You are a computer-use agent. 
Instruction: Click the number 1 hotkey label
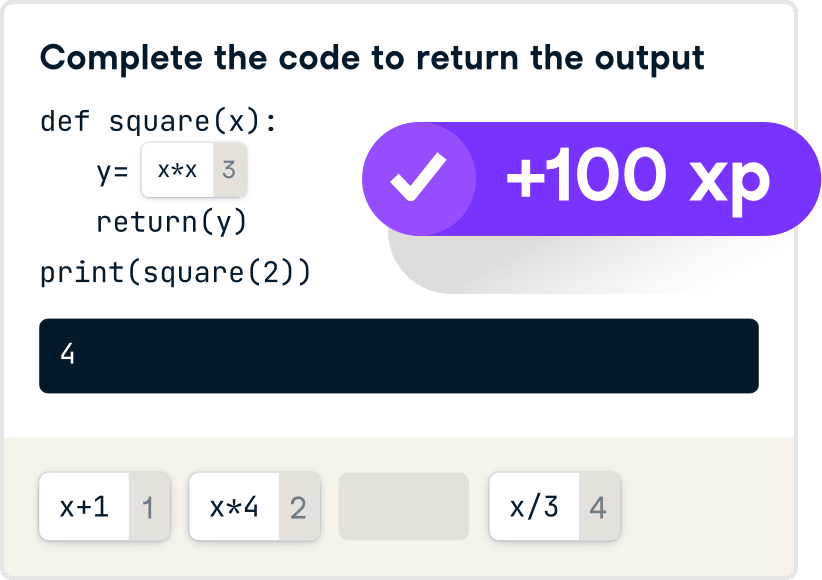(x=148, y=508)
